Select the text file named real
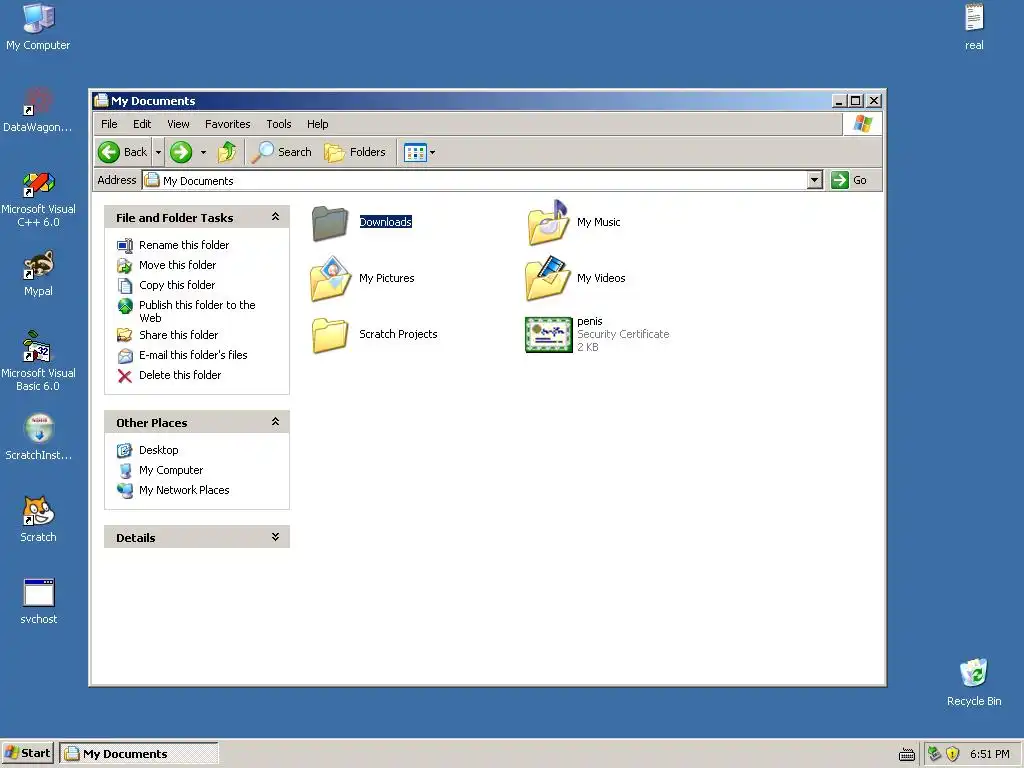 tap(974, 18)
